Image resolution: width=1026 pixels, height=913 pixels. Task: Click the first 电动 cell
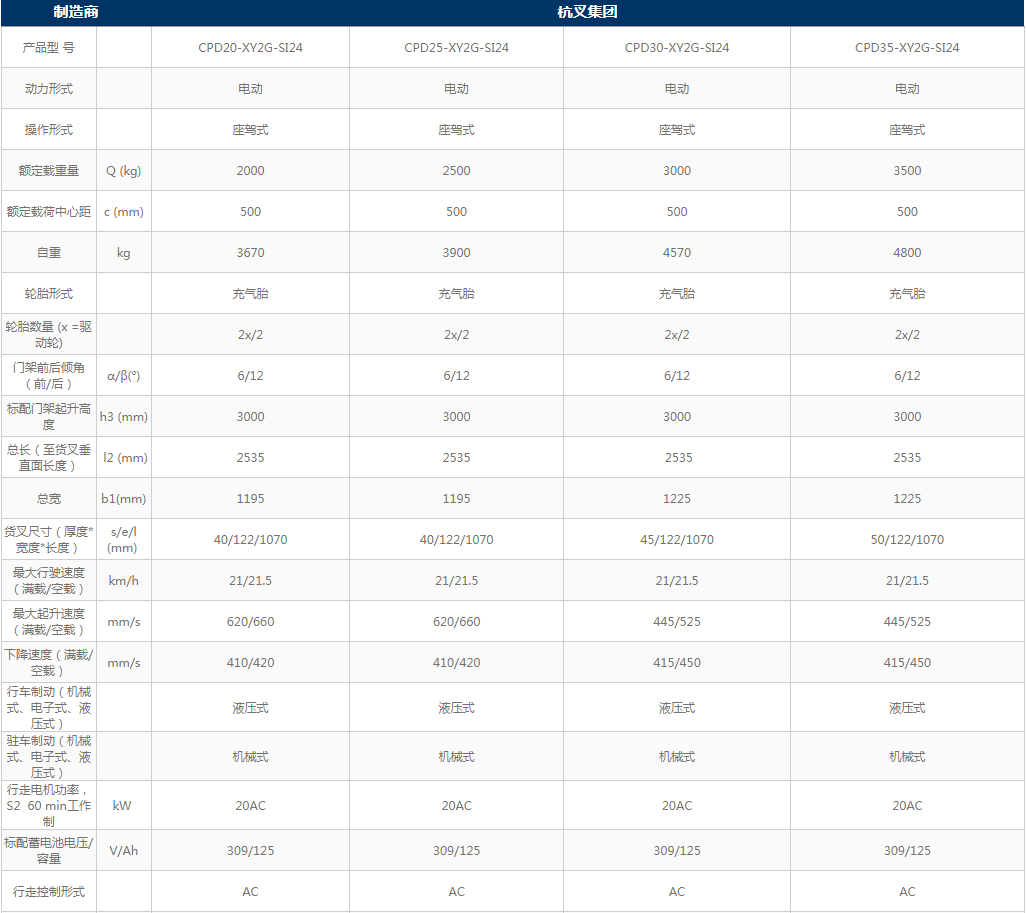[x=249, y=88]
